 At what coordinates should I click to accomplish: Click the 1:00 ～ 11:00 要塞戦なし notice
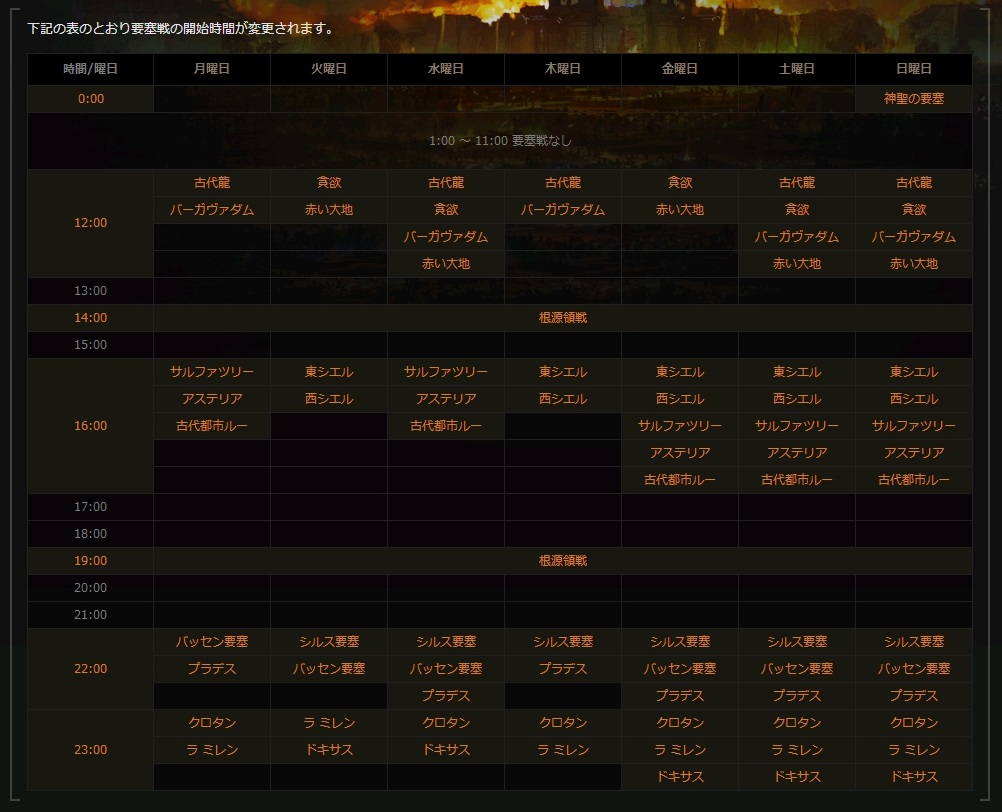[x=500, y=141]
